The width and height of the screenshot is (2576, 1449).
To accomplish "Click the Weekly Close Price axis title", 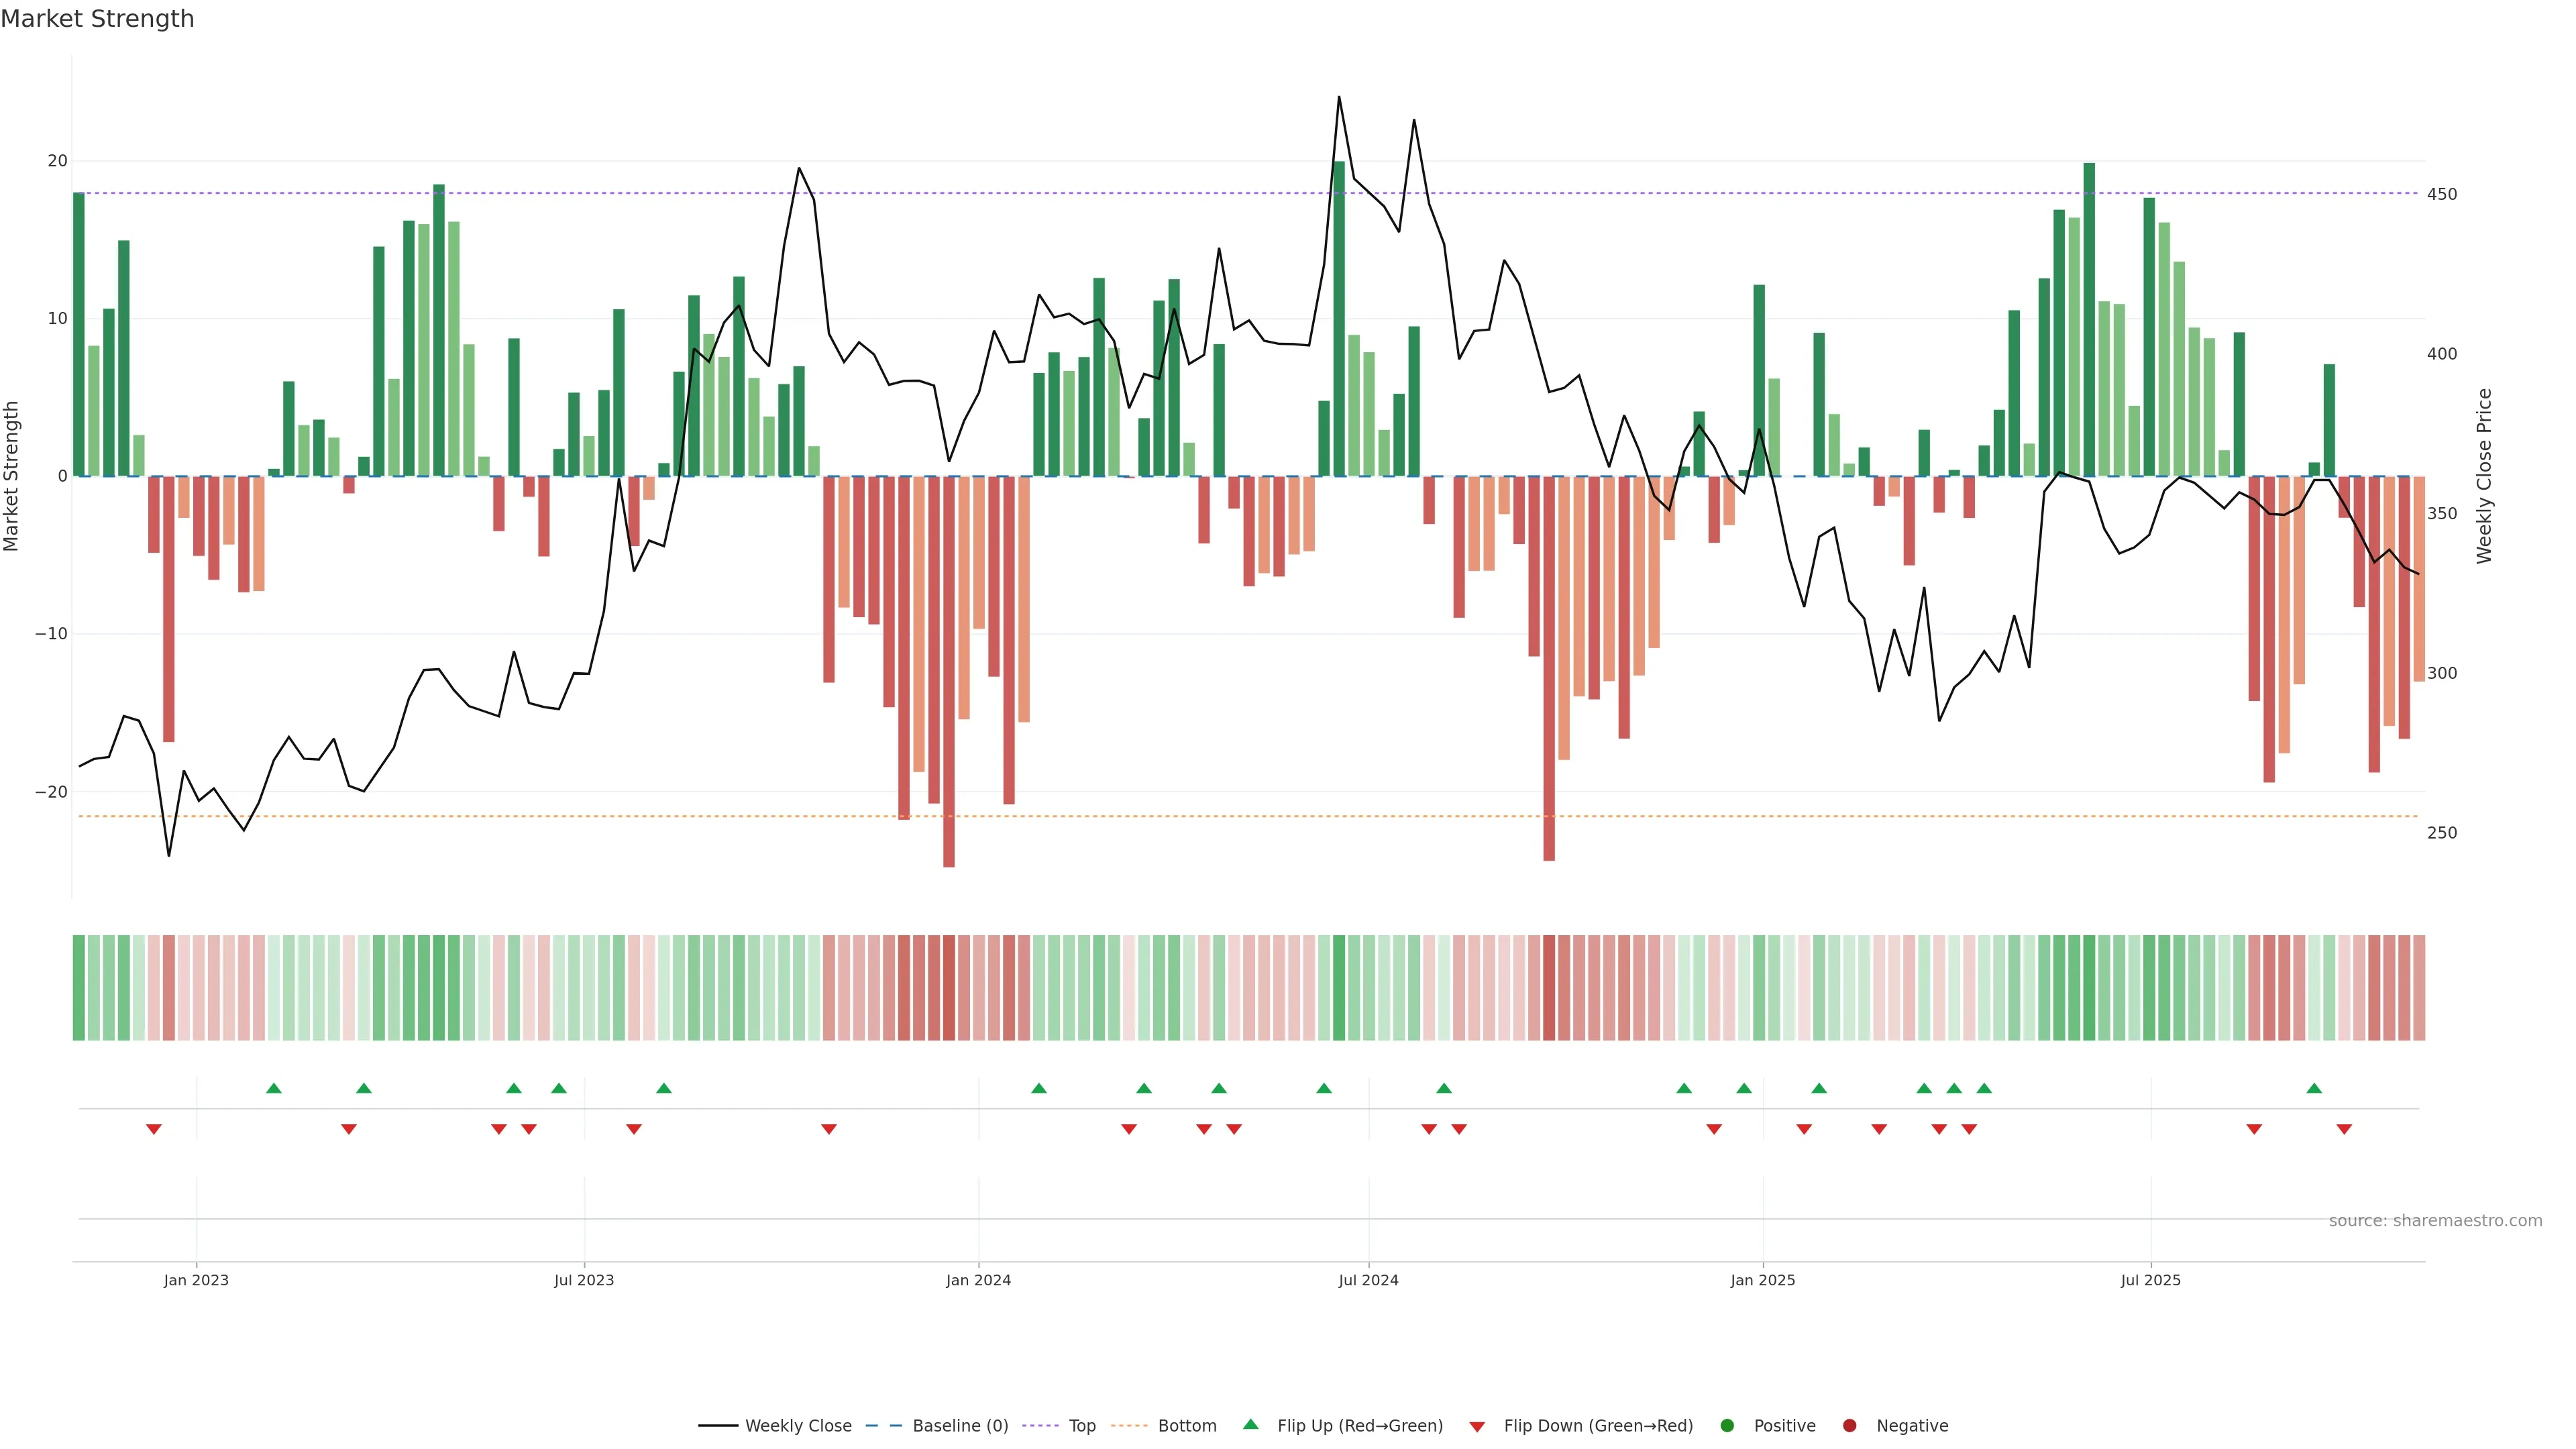I will point(2484,476).
